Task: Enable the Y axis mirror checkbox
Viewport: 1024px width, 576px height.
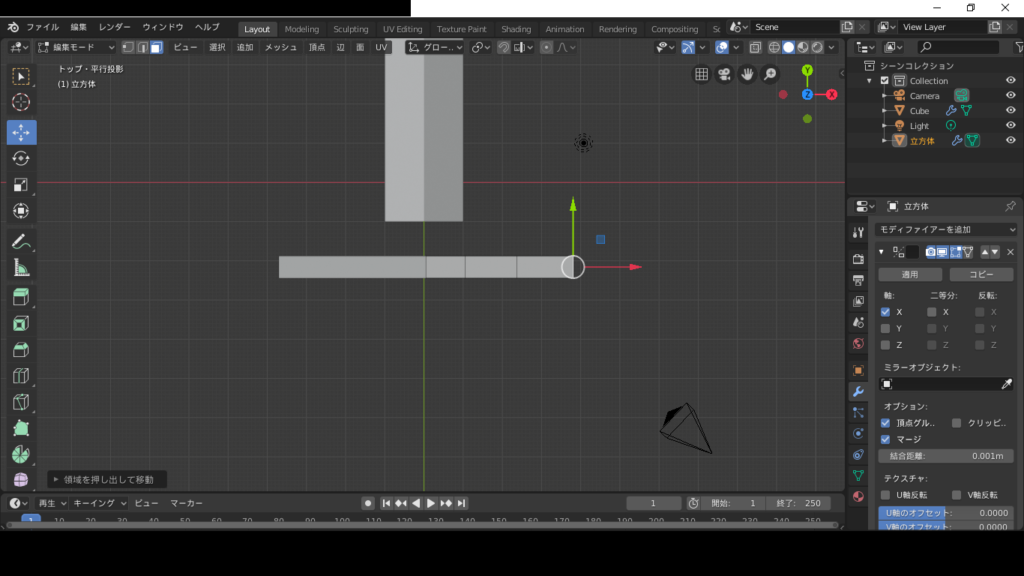Action: click(x=885, y=328)
